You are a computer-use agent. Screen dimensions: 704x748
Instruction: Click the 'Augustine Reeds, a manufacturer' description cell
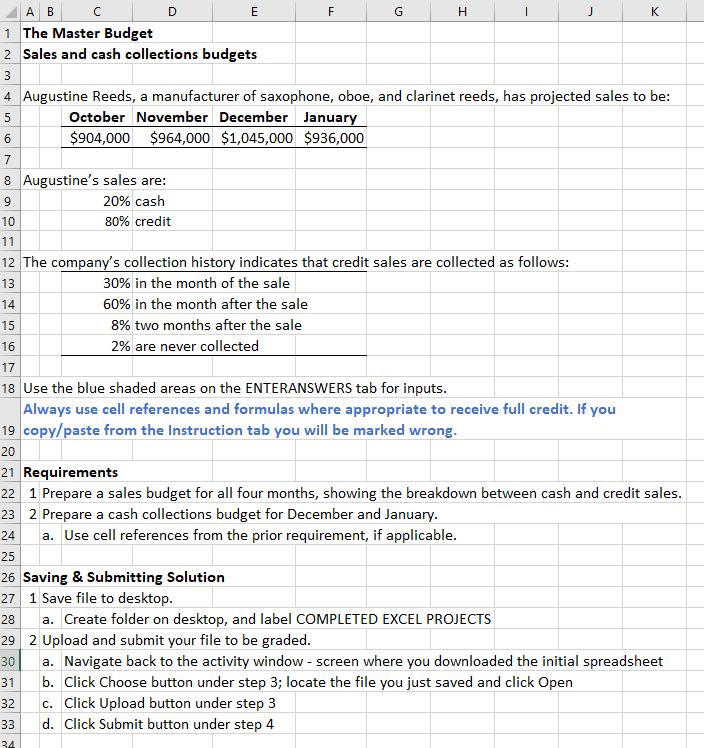346,96
